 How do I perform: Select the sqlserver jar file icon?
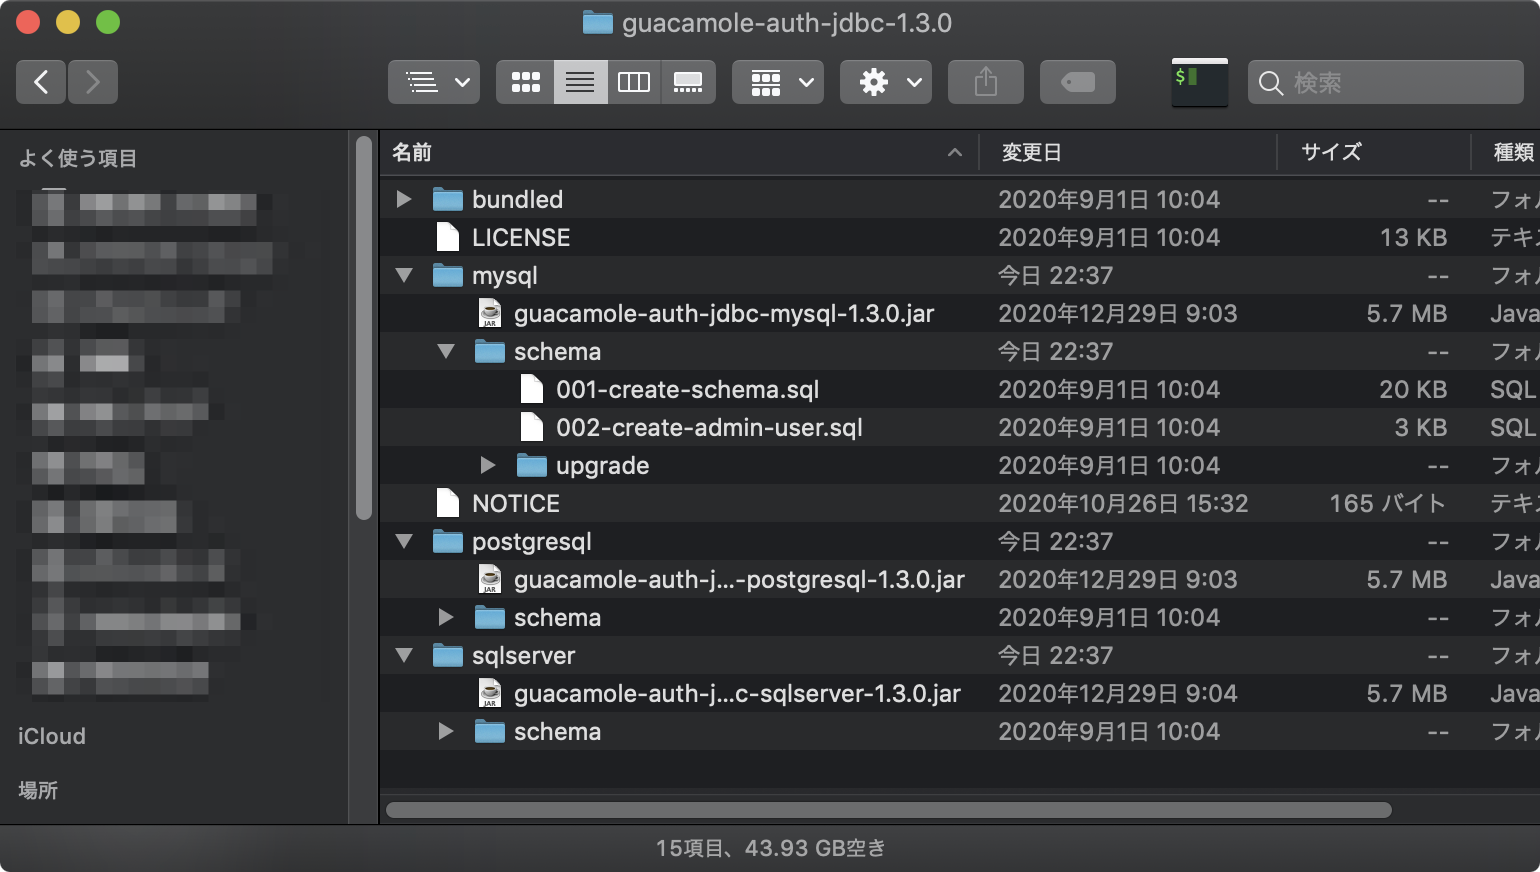(489, 693)
